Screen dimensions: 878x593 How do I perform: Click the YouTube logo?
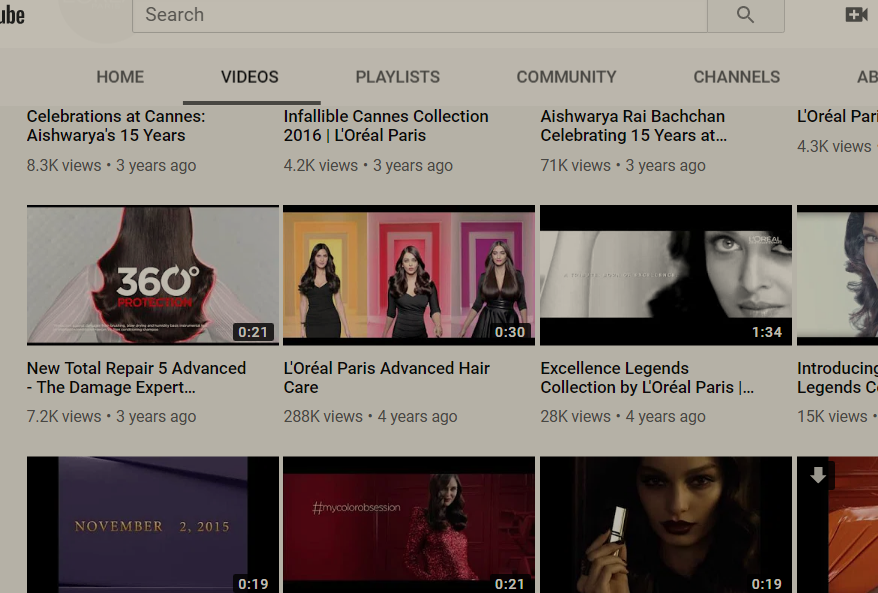click(x=12, y=15)
